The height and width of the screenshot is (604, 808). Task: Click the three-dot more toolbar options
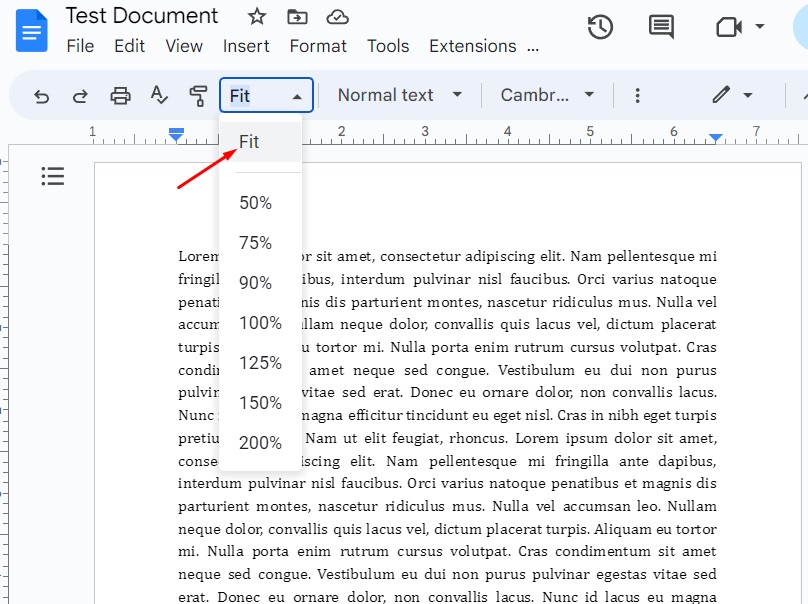tap(637, 96)
